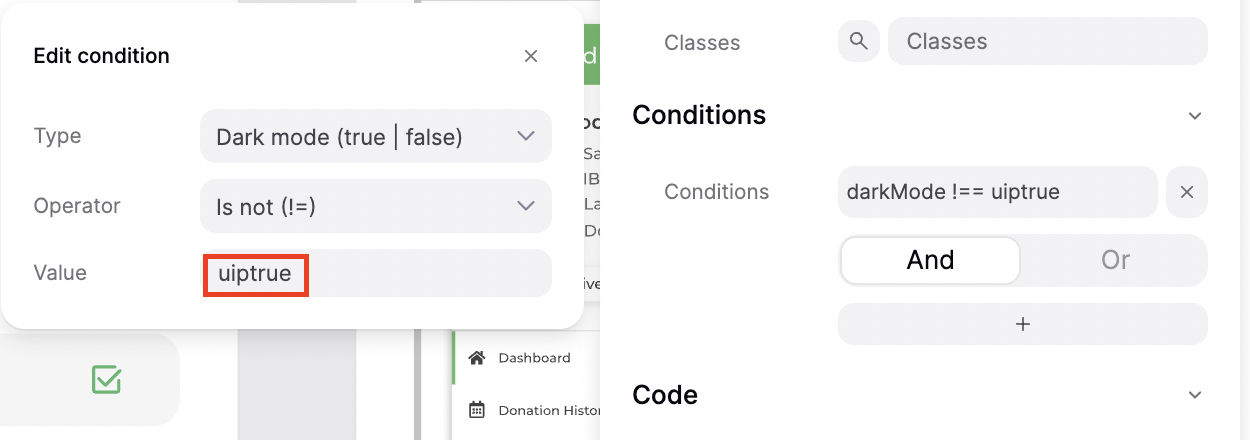Viewport: 1250px width, 440px height.
Task: Click the Donation History calendar icon
Action: point(477,410)
